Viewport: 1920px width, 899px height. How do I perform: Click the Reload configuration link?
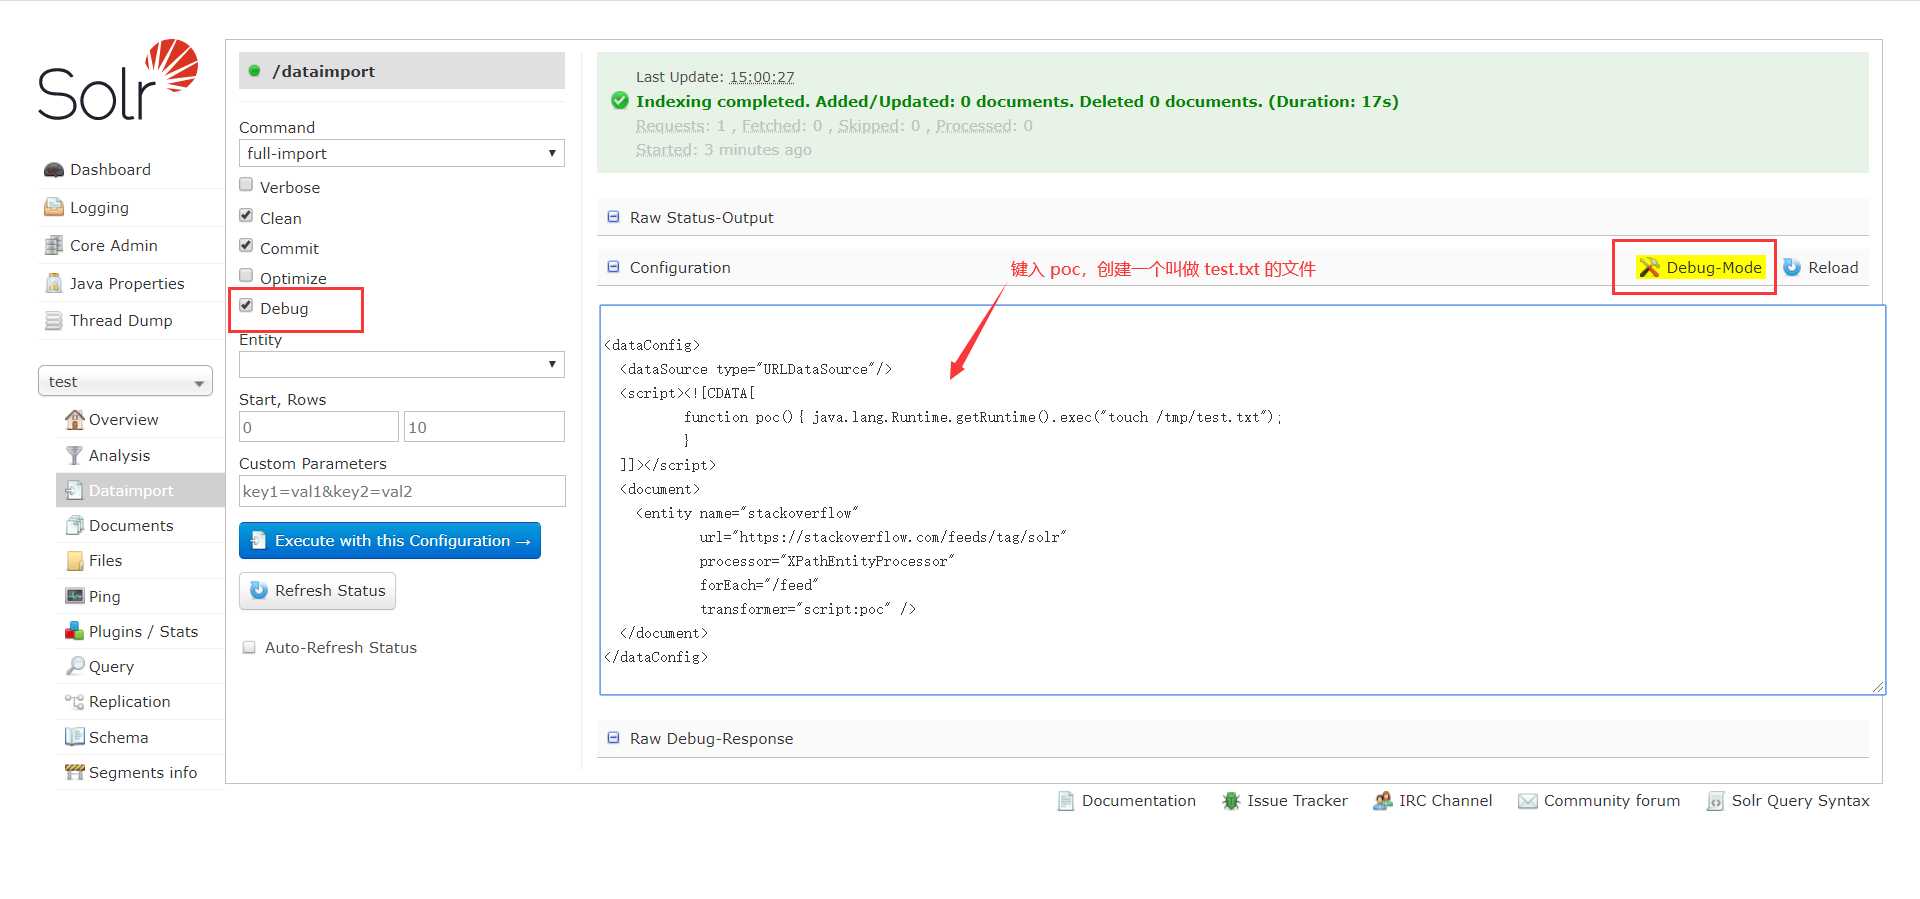pyautogui.click(x=1833, y=267)
